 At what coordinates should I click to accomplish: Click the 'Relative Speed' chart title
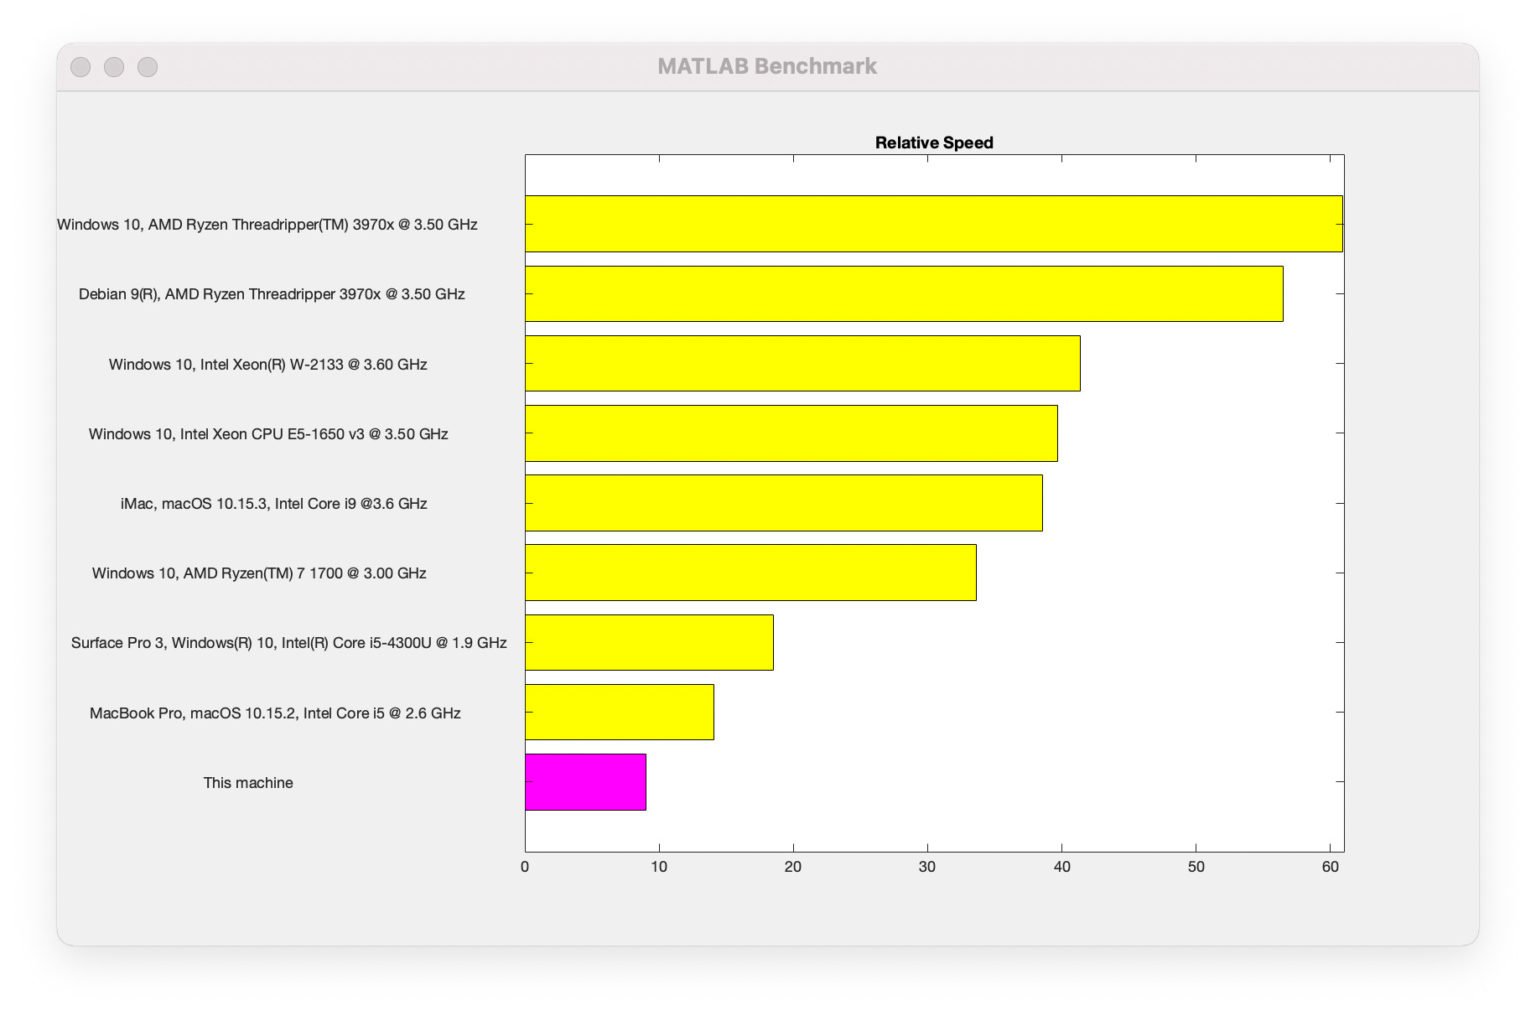point(934,142)
